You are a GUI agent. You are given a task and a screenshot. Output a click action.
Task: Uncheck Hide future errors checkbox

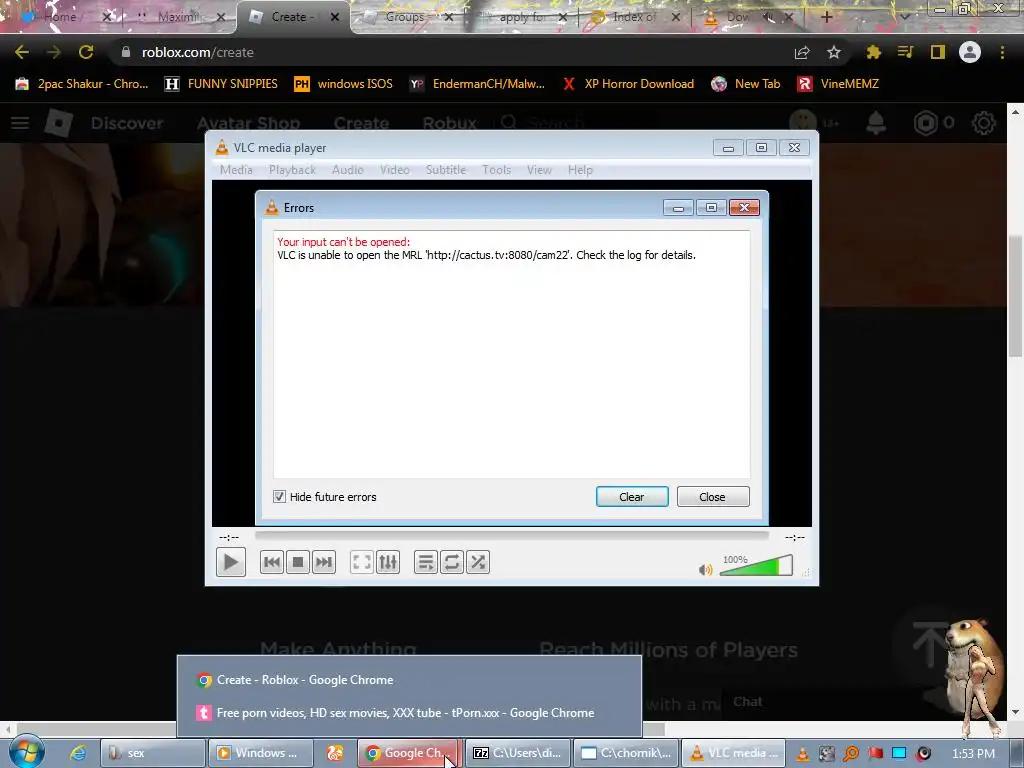pyautogui.click(x=280, y=496)
